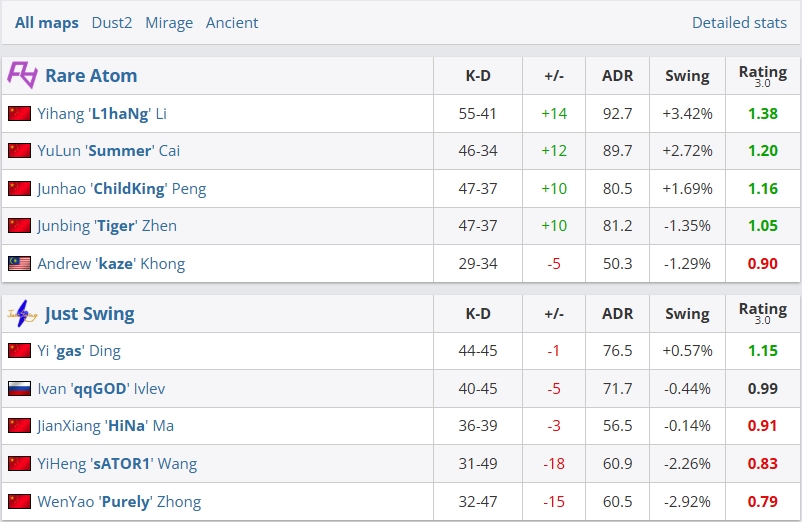Open the Just Swing team name link
This screenshot has width=802, height=522.
pos(90,313)
